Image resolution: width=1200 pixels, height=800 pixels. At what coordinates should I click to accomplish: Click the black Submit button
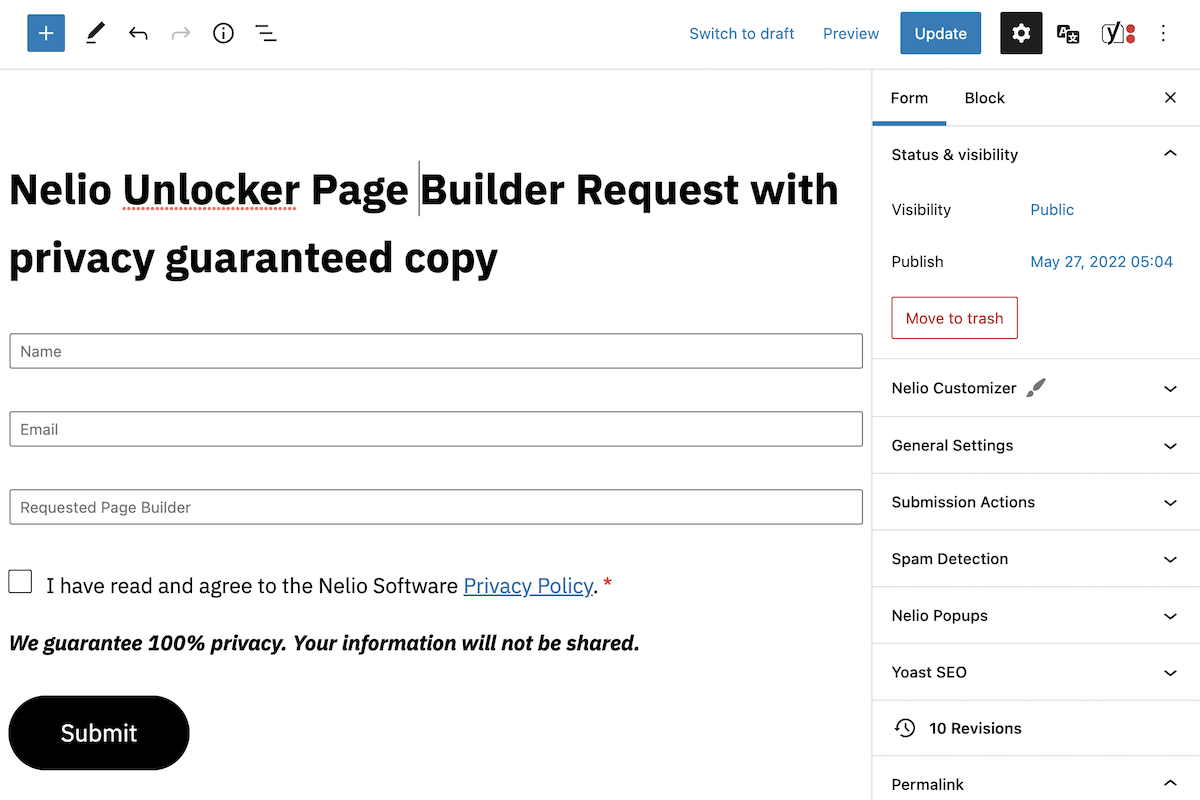click(x=99, y=733)
